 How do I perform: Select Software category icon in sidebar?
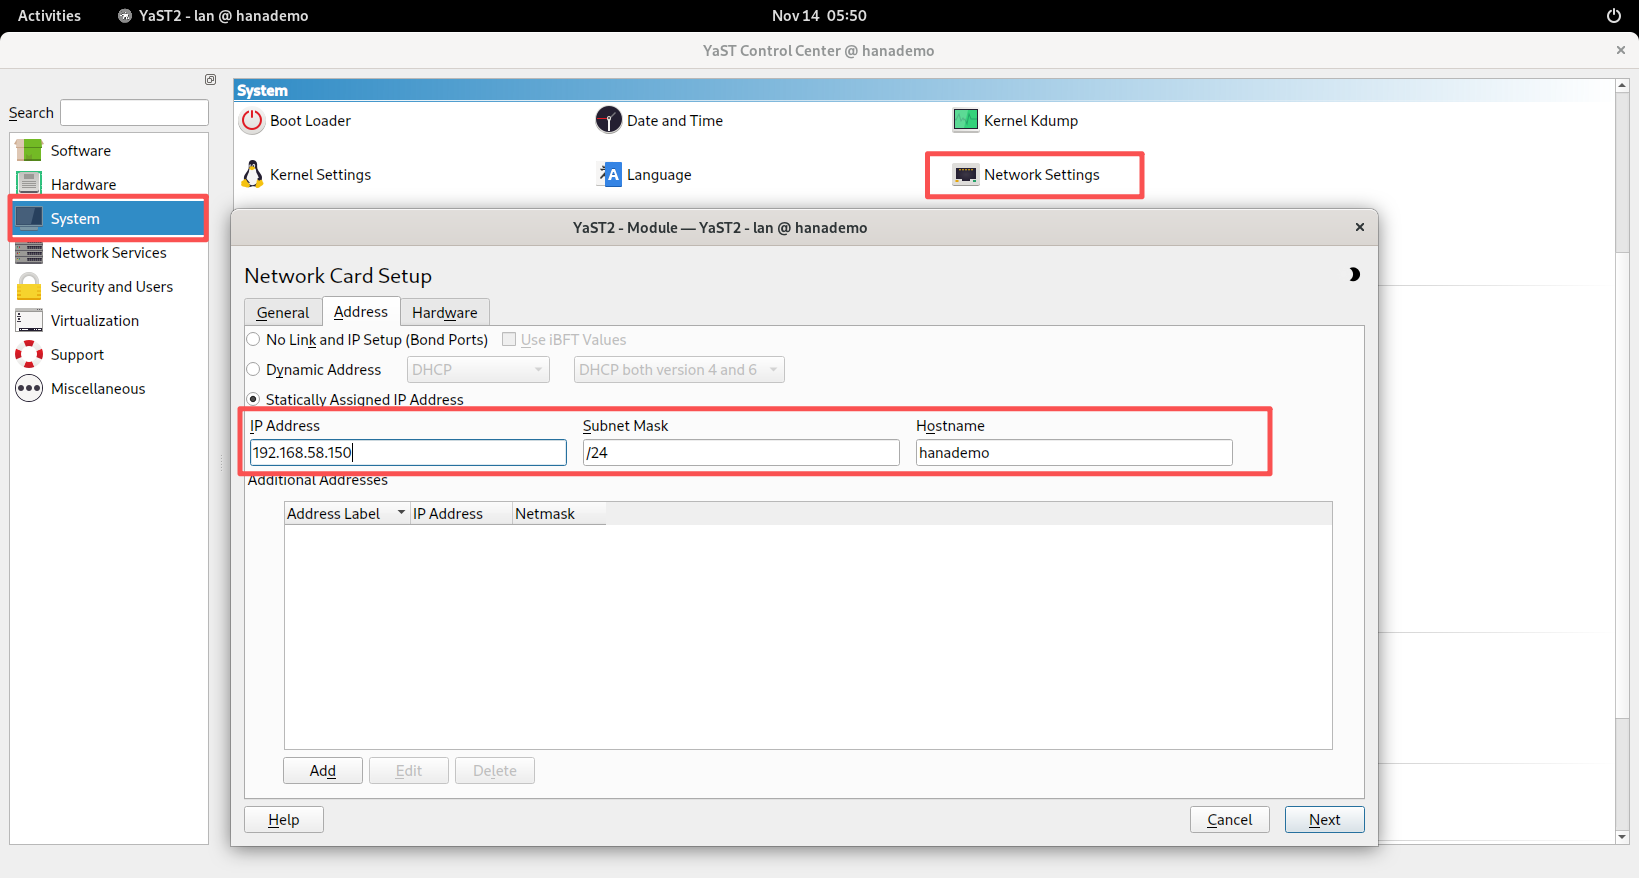(x=29, y=151)
